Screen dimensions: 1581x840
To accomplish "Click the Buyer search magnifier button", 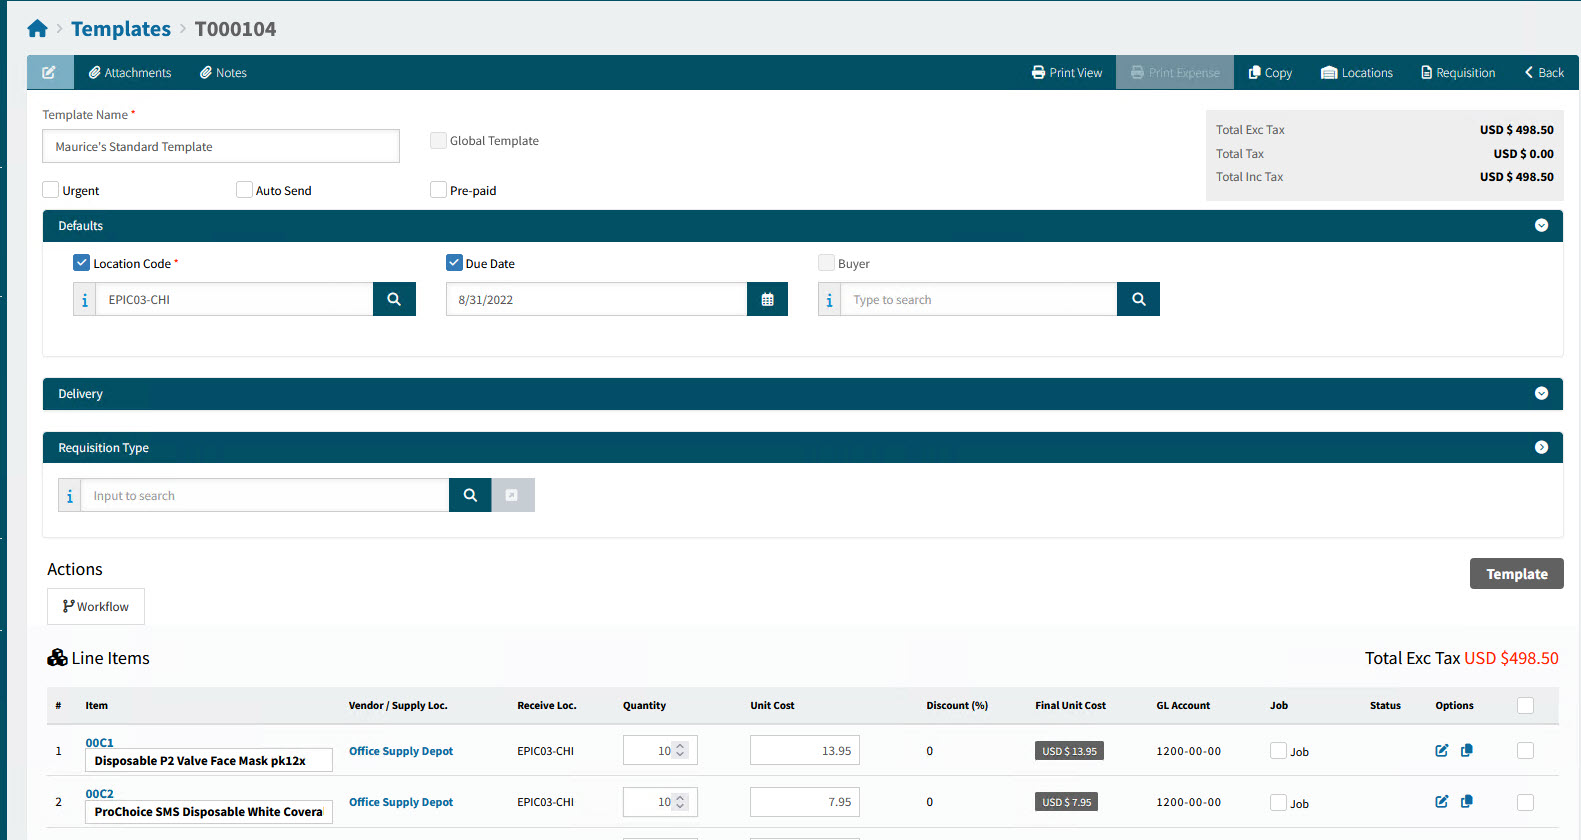I will (1138, 300).
